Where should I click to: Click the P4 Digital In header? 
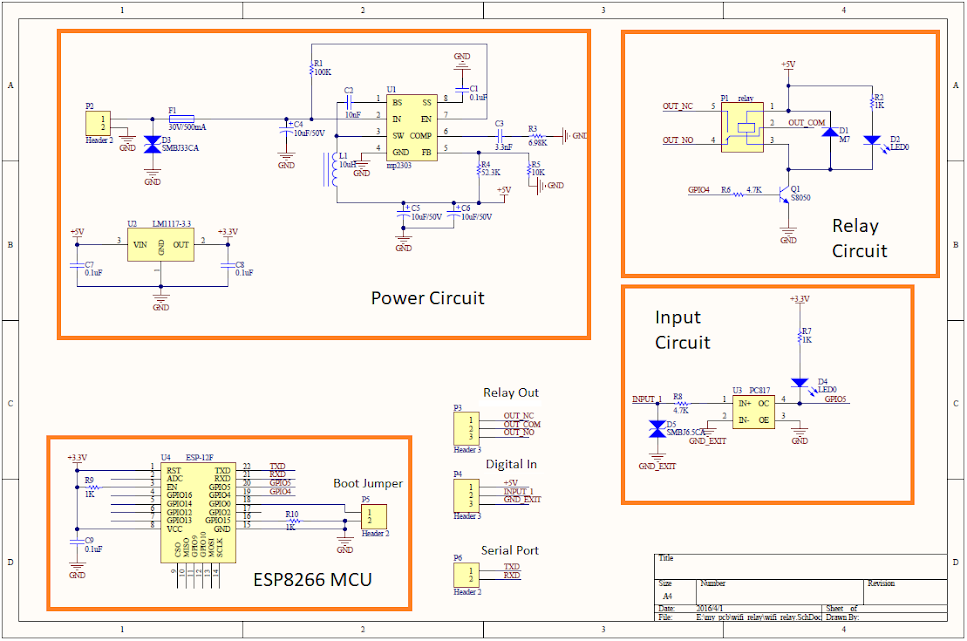click(x=466, y=495)
